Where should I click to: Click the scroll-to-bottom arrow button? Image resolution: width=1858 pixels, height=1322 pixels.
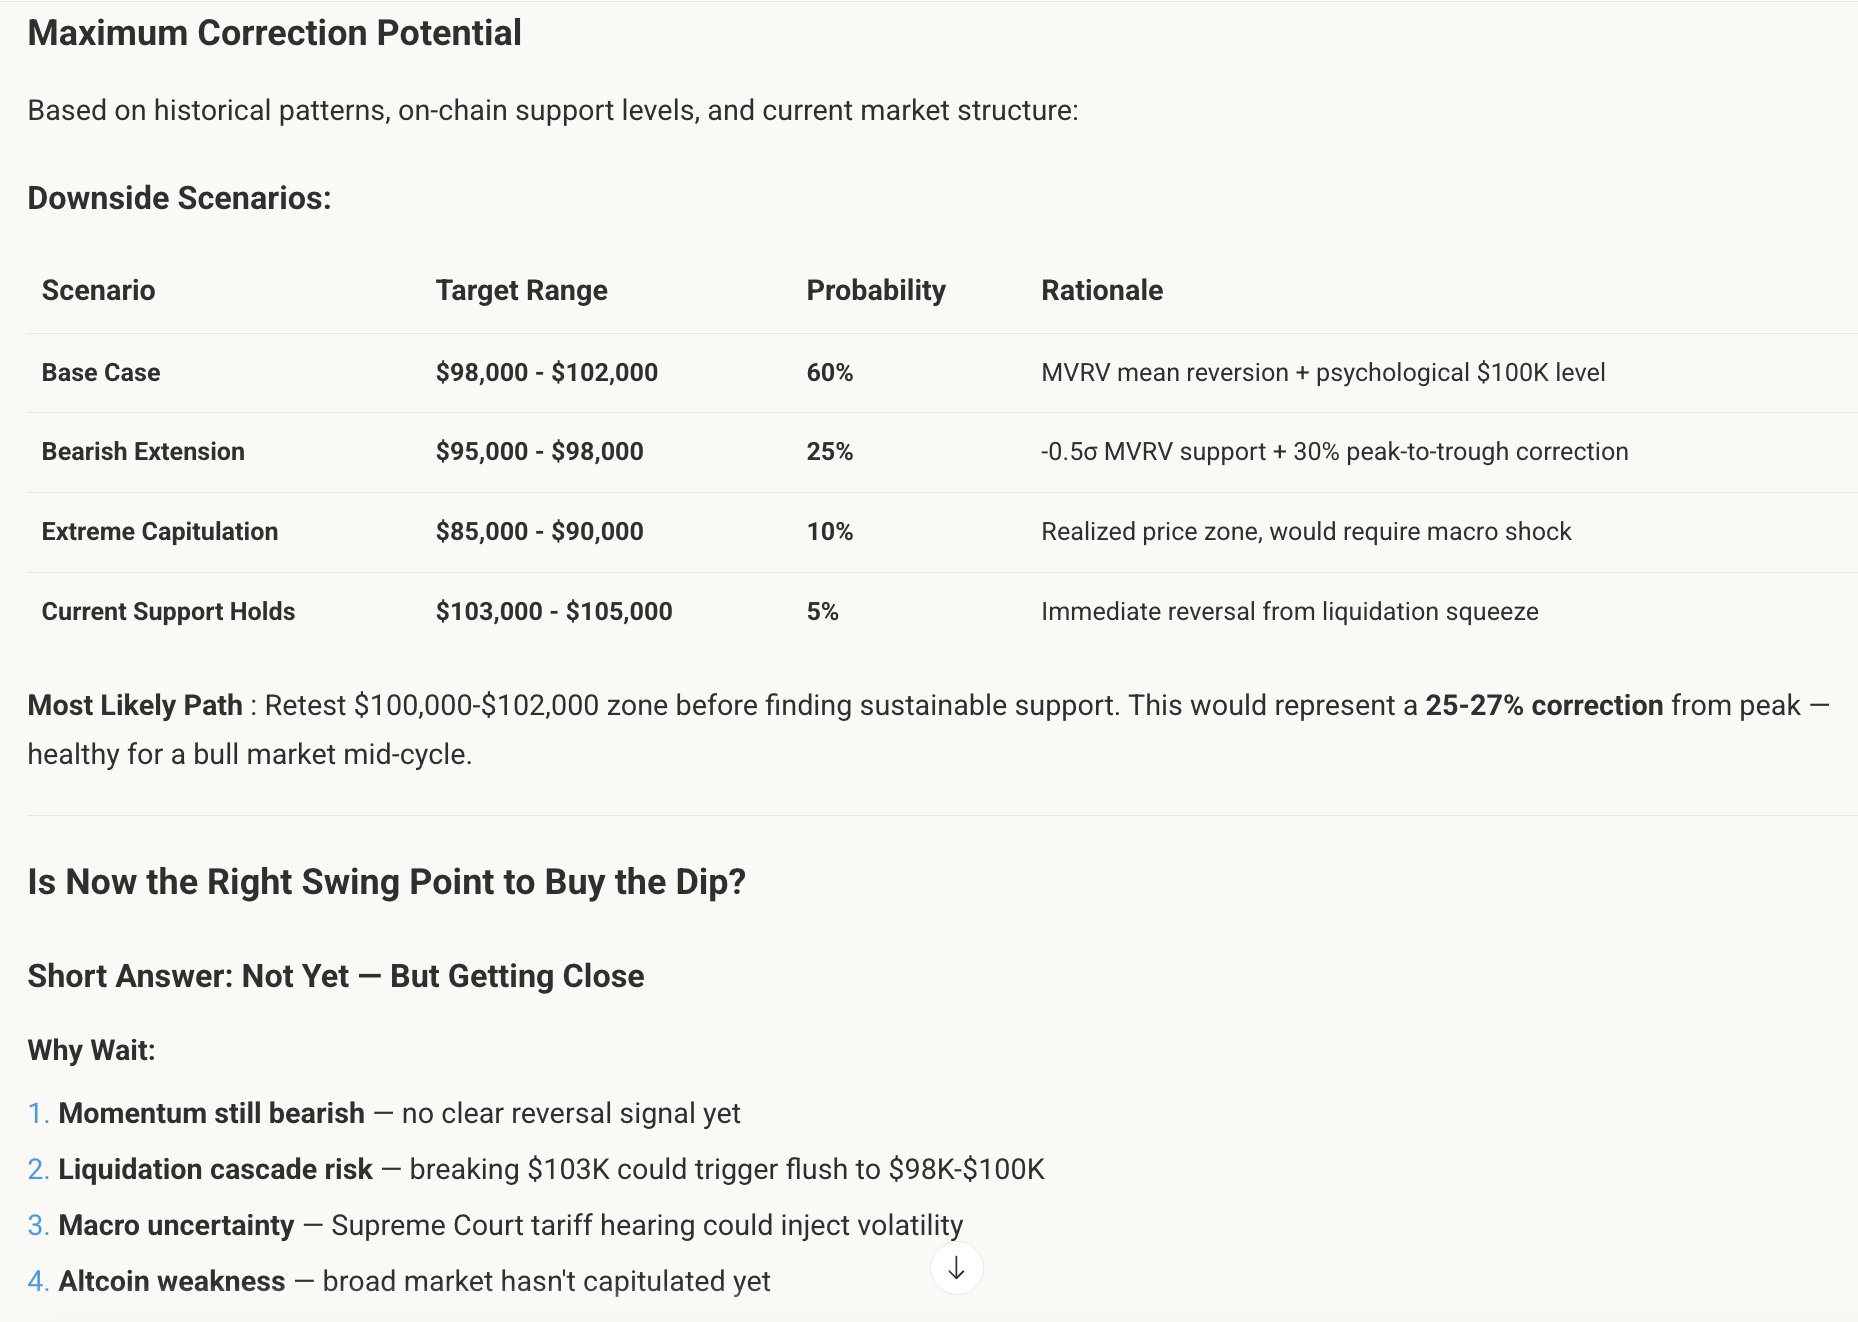click(956, 1268)
